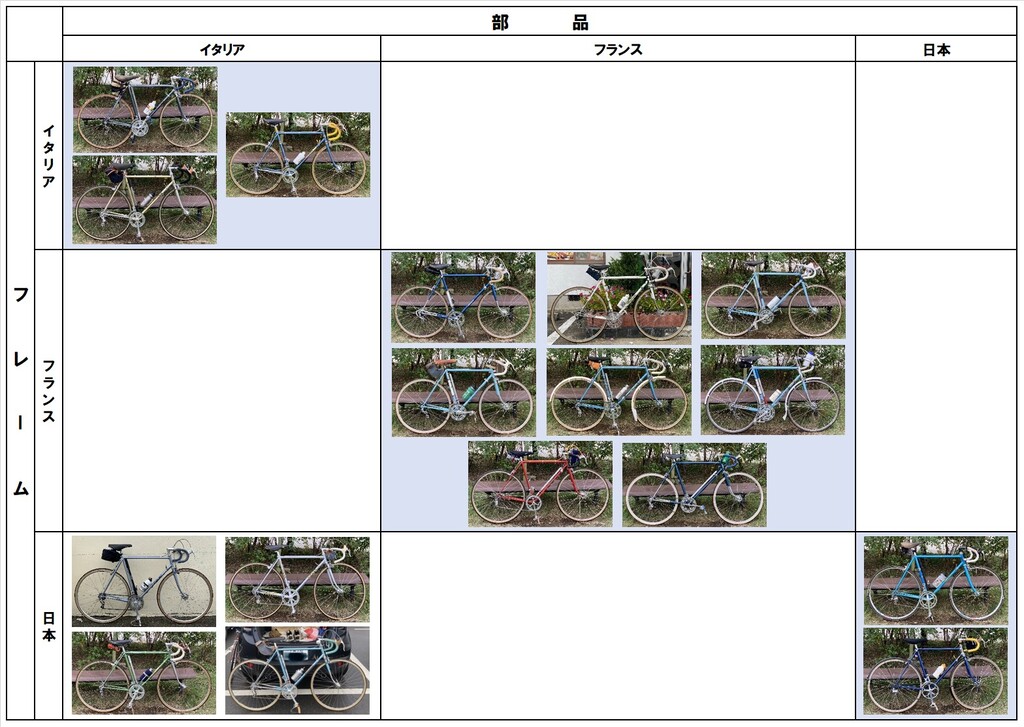Click the dark blue bicycle beside the red one

pyautogui.click(x=694, y=485)
